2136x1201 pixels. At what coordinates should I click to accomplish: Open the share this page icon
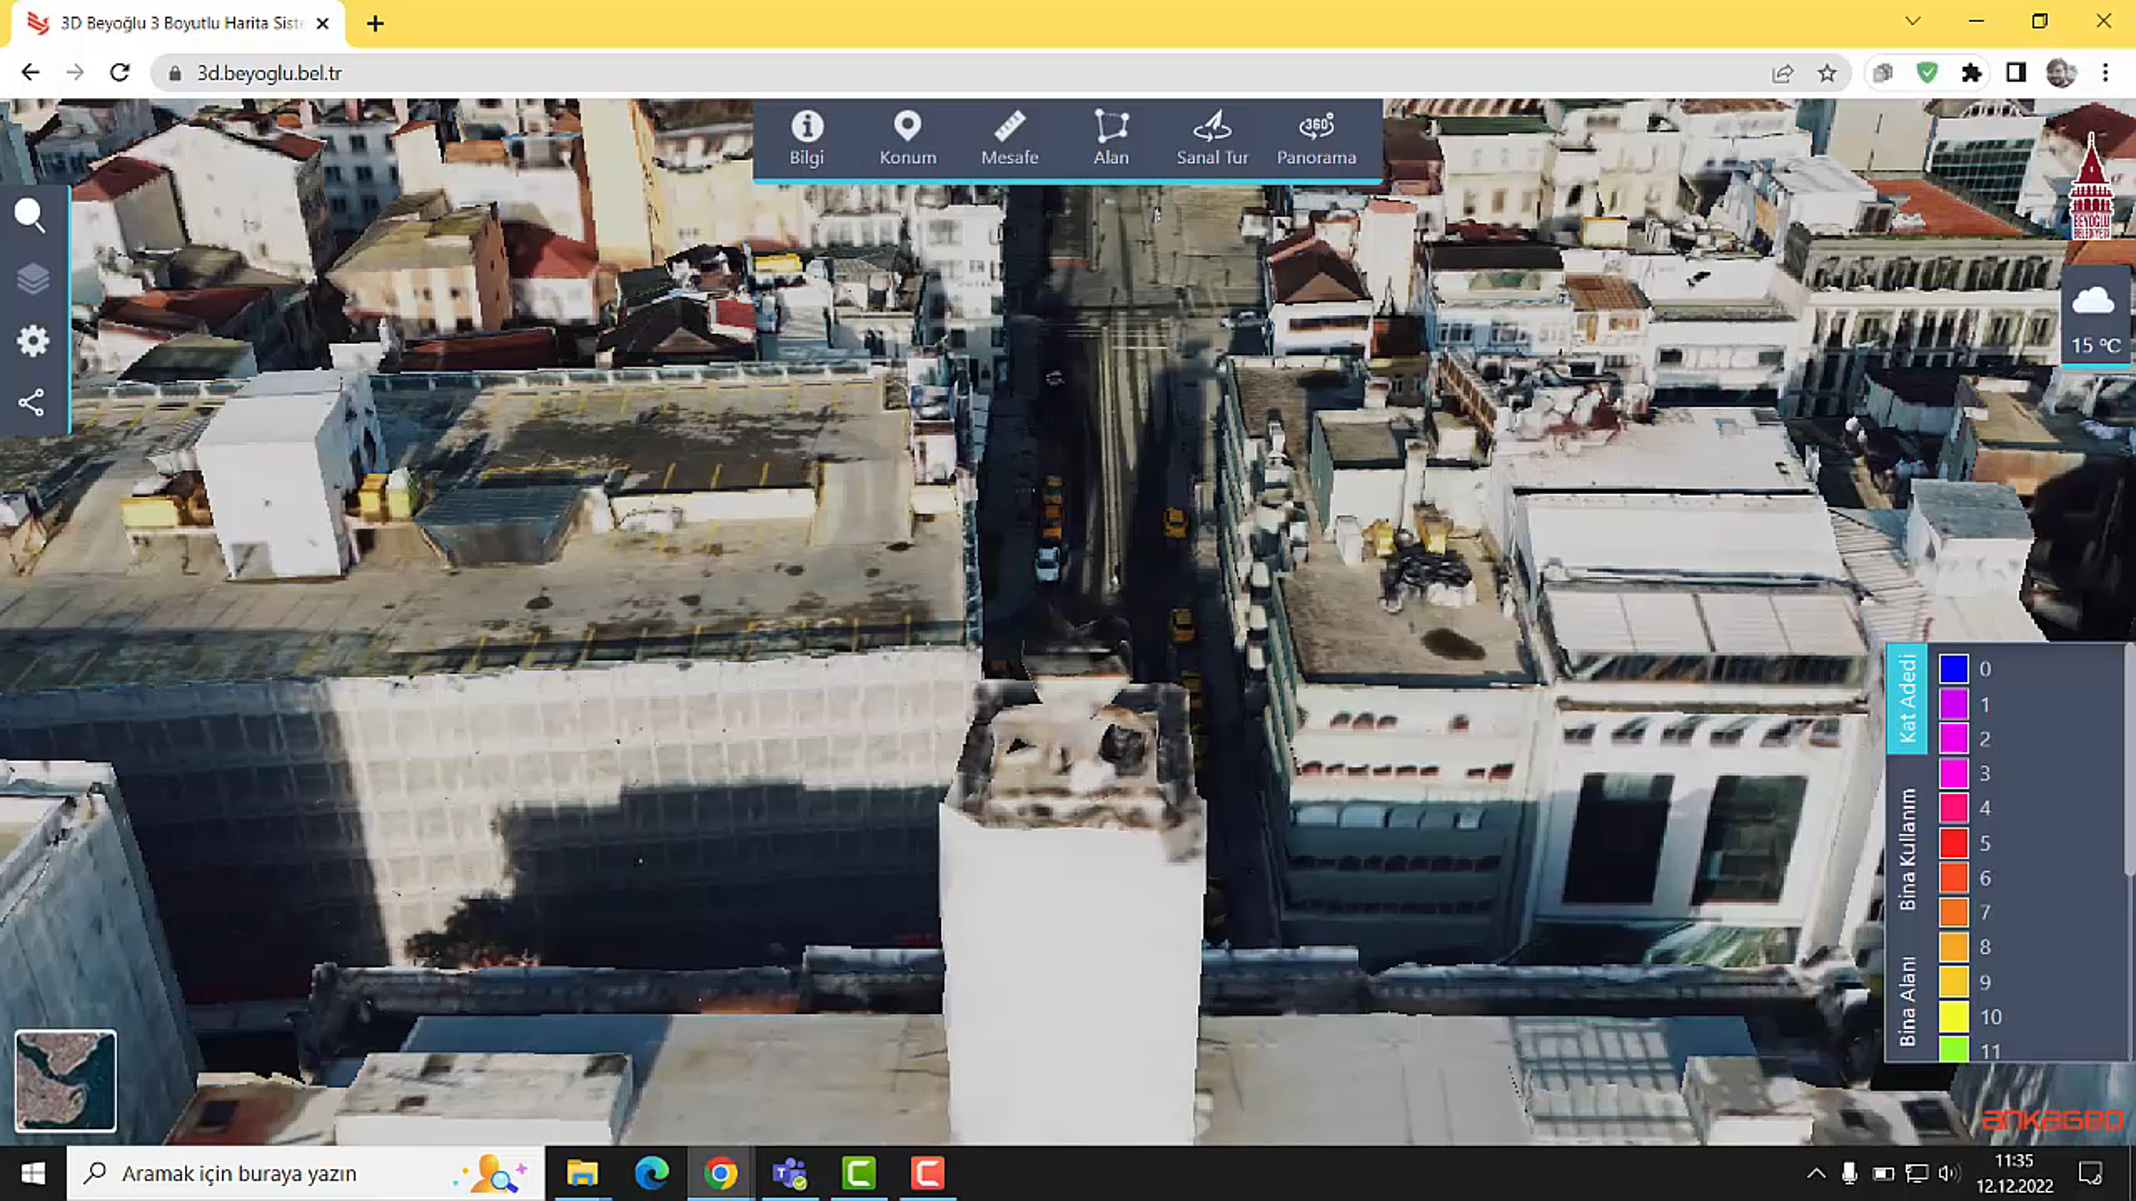click(x=1782, y=73)
